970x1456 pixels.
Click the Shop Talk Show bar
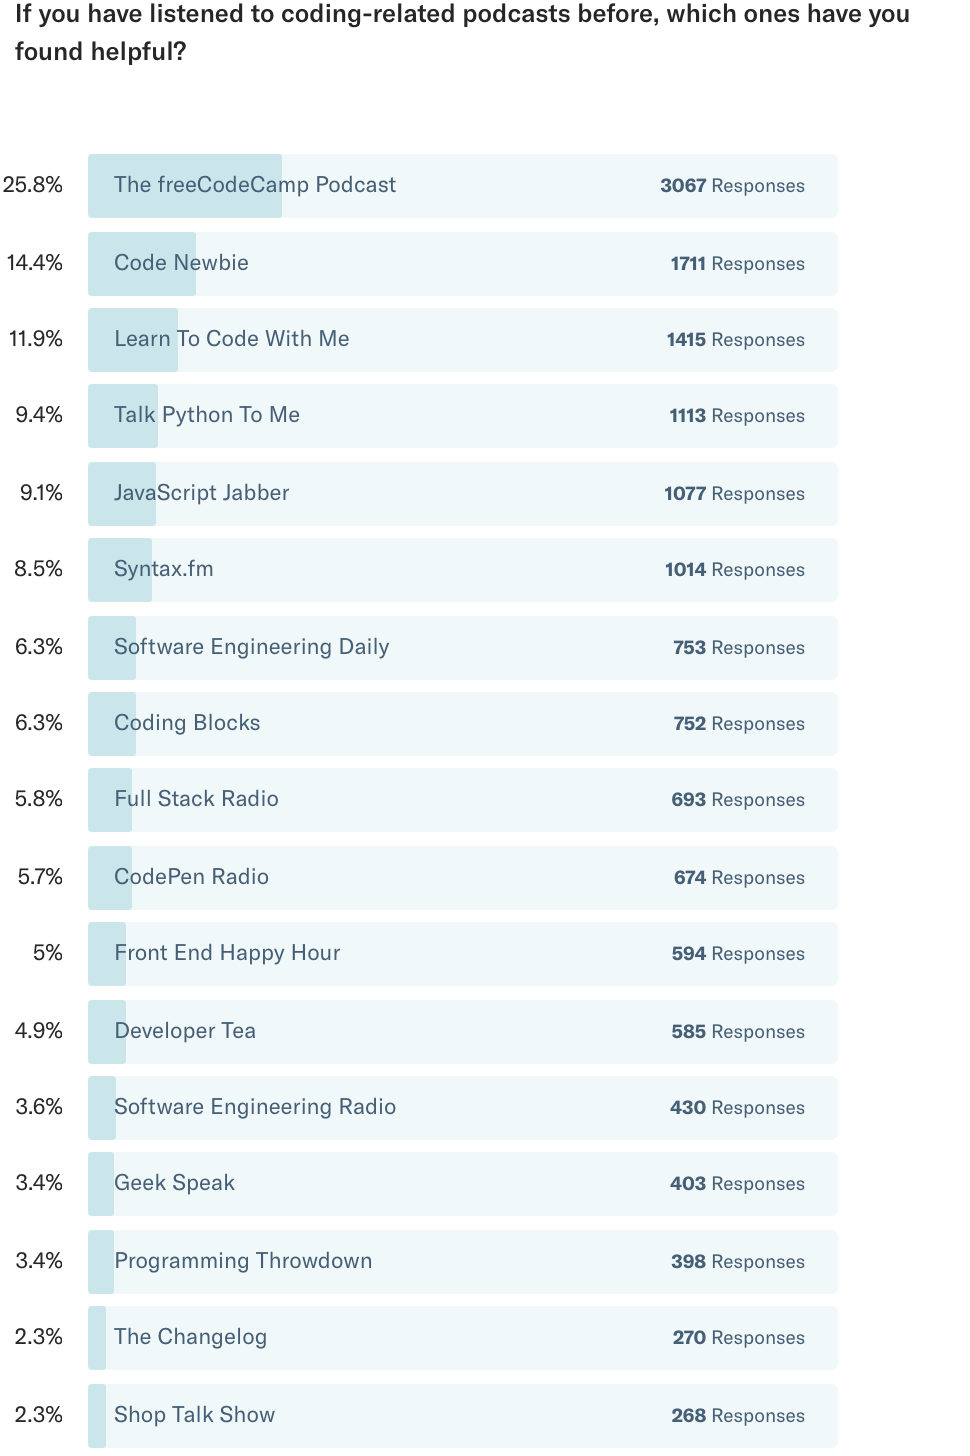pyautogui.click(x=463, y=1416)
